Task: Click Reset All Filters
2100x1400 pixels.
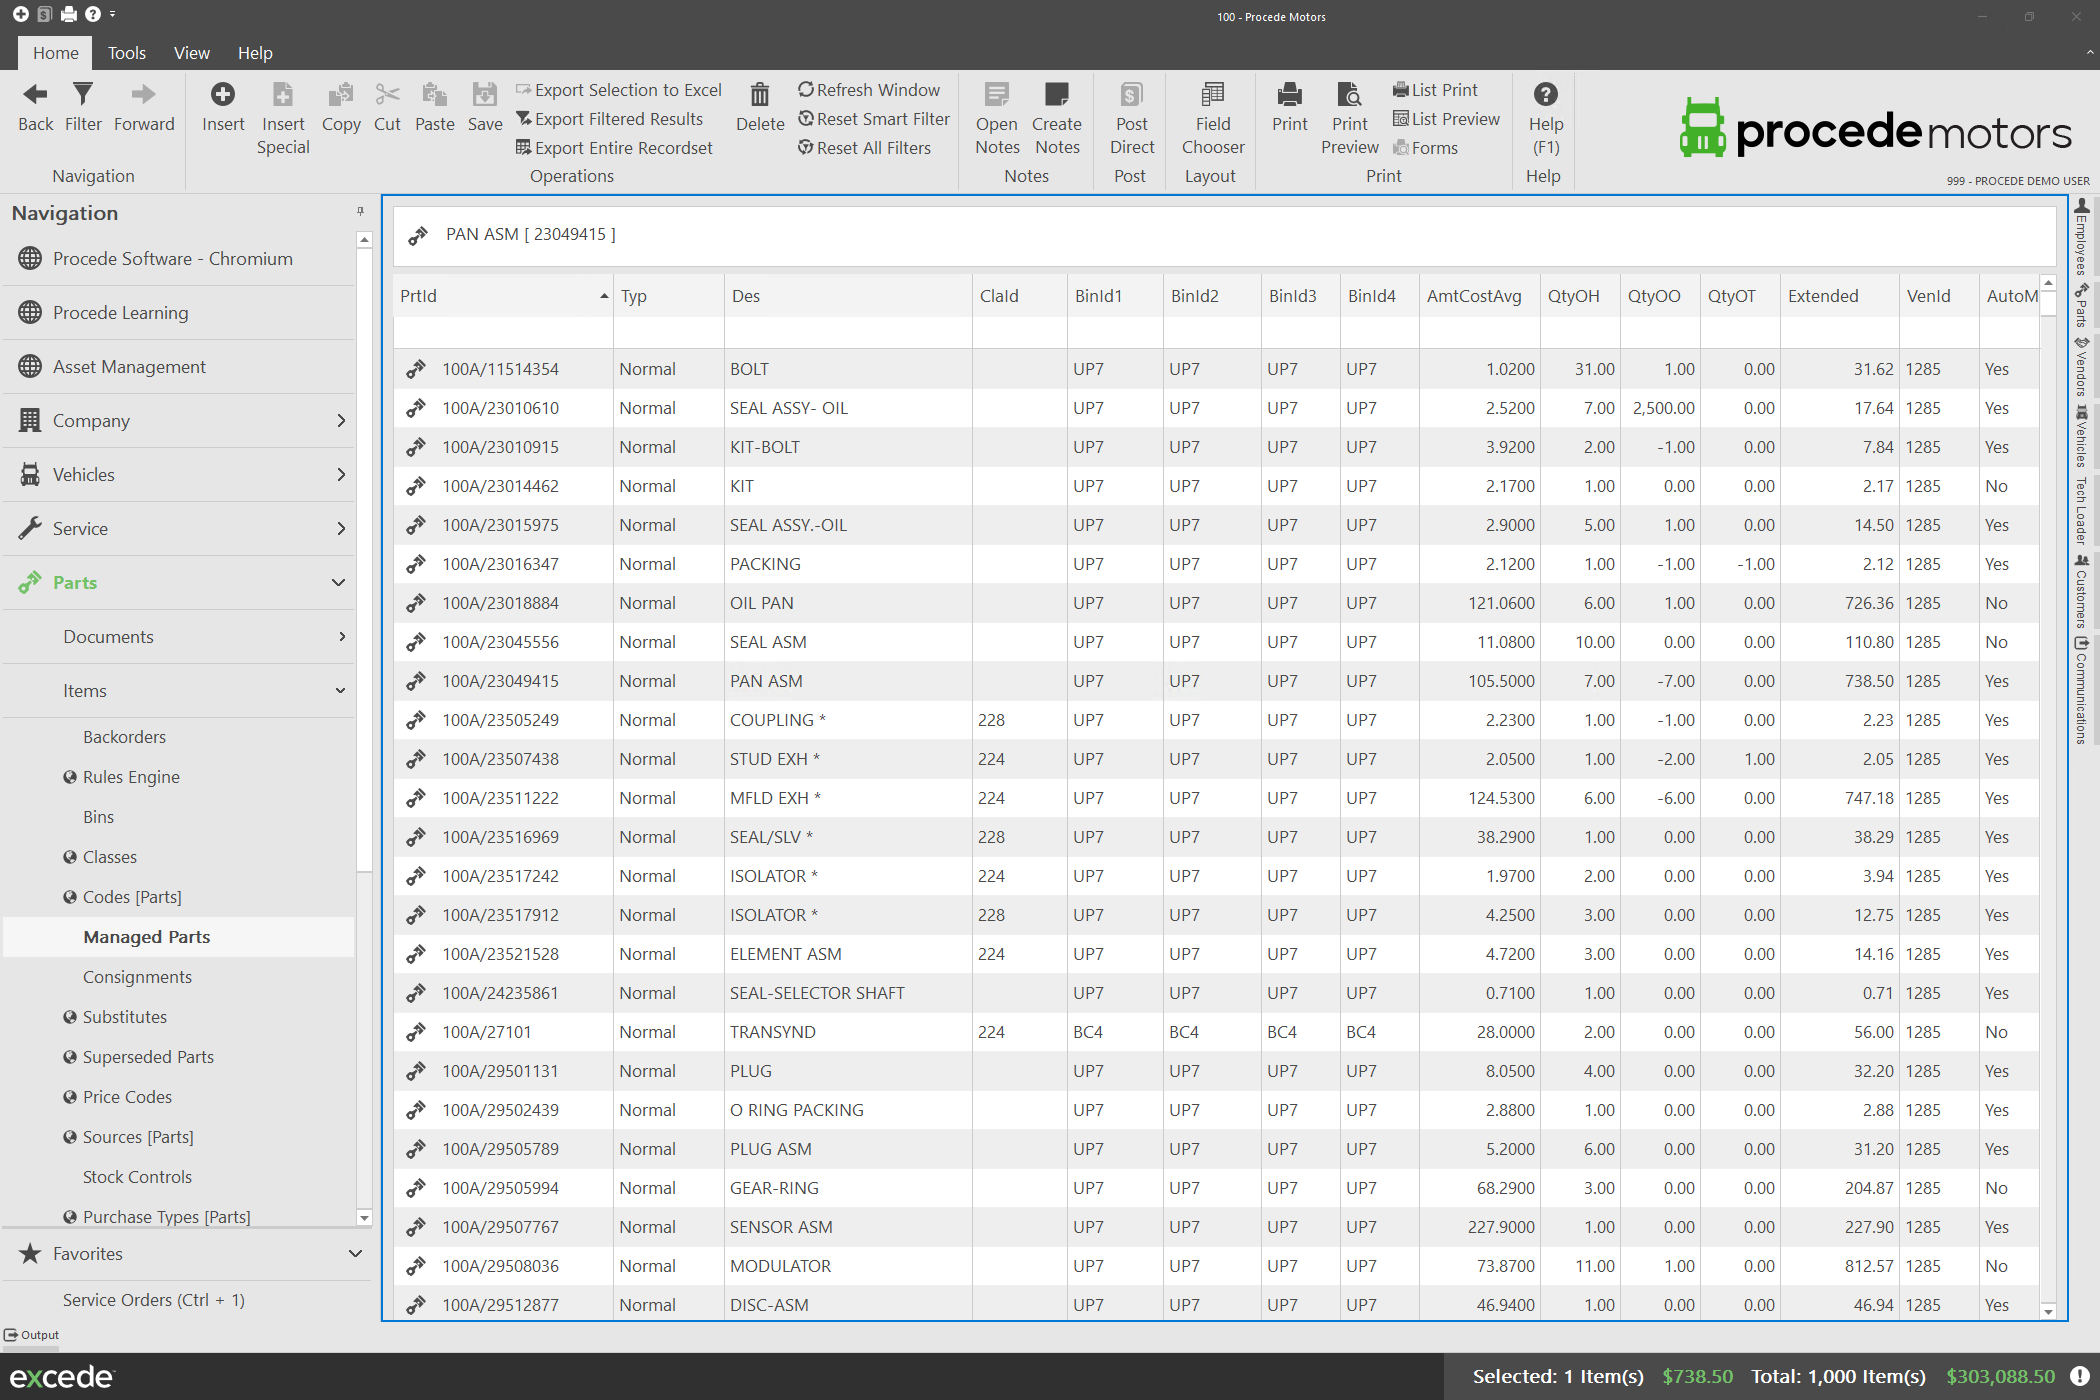Action: [864, 148]
